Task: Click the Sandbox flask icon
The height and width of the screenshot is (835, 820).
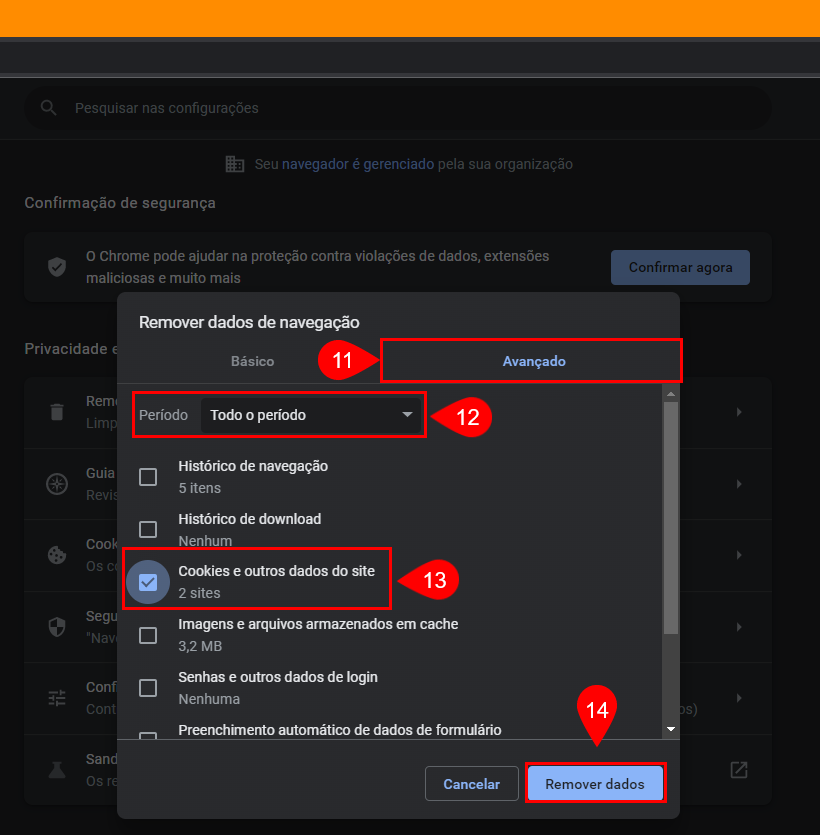Action: 57,769
